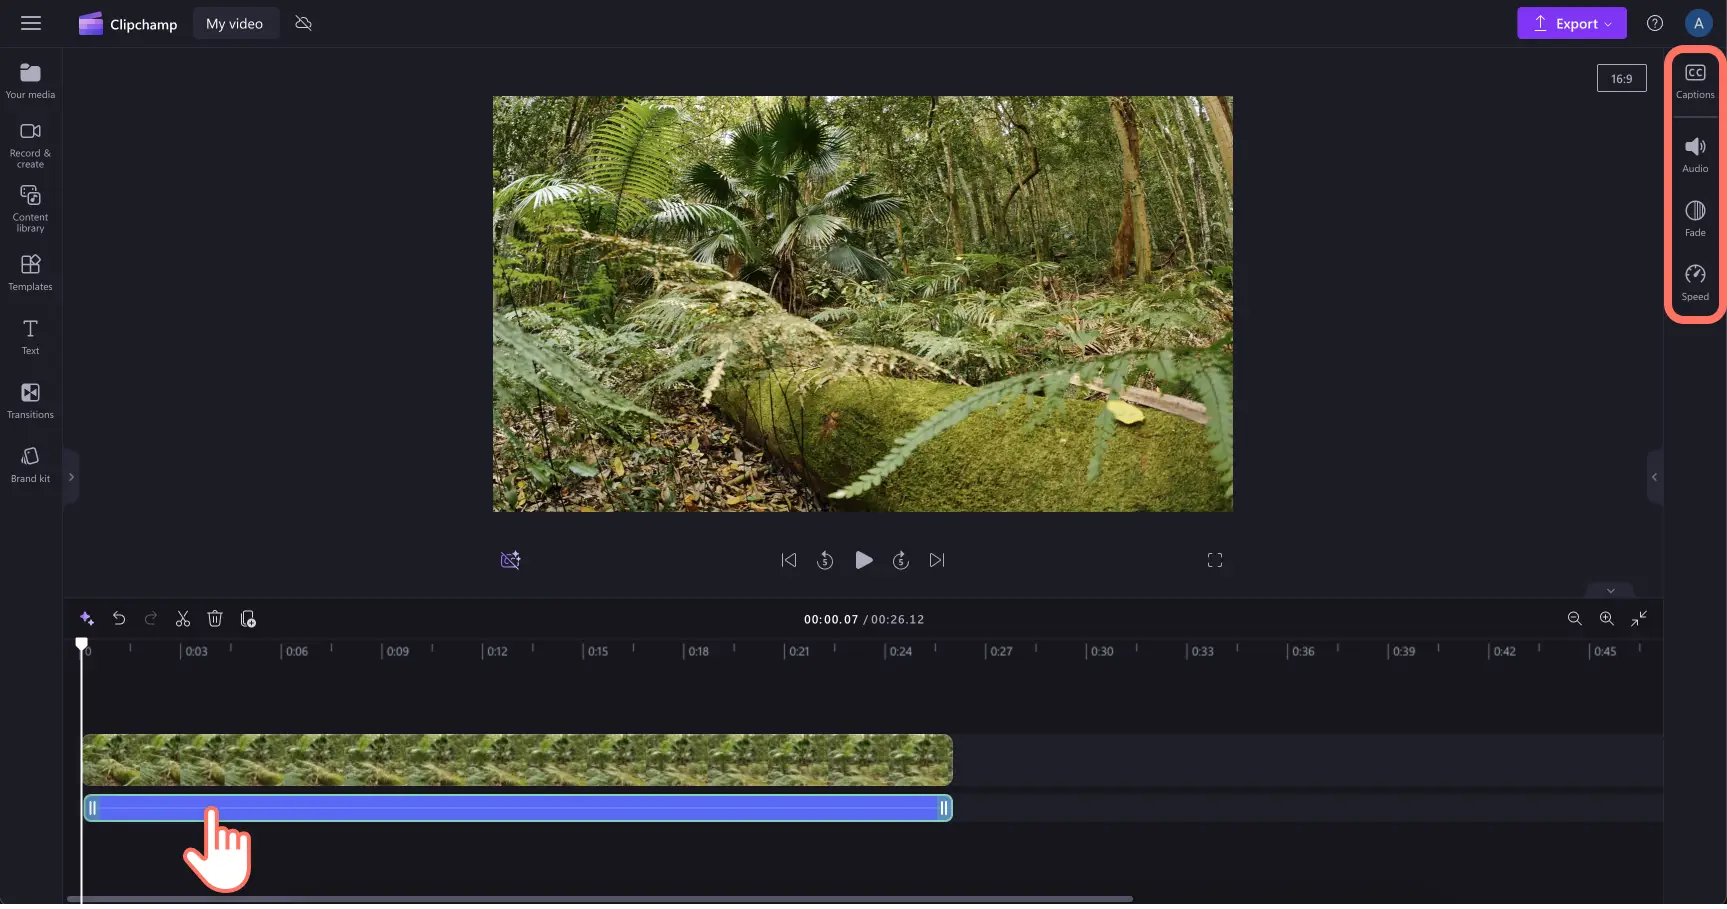Toggle the AI background removal icon
Screen dimensions: 1727x909
pos(510,560)
